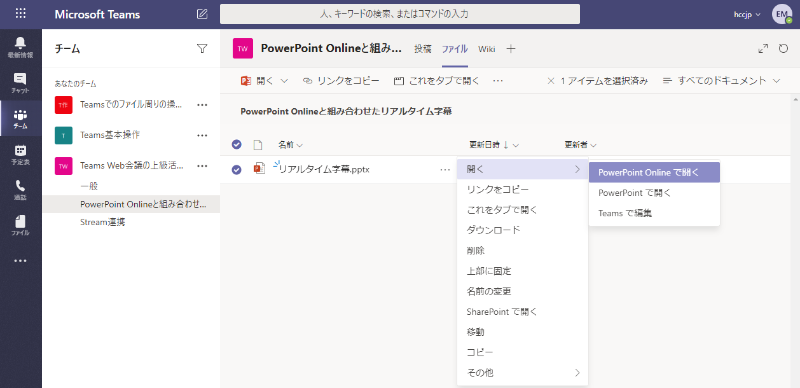Click the Teams基本操作 team name

(x=110, y=135)
